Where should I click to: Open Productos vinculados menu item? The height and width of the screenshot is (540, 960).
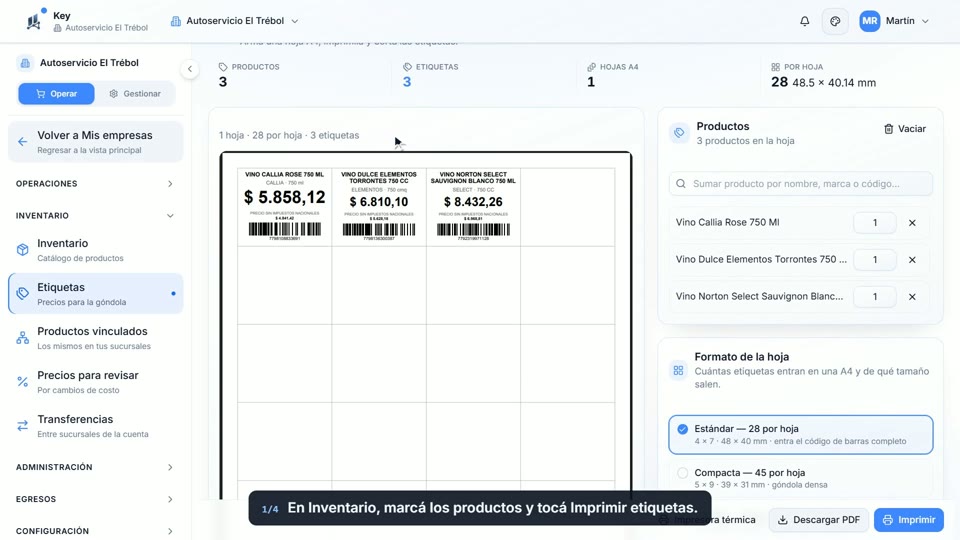coord(96,338)
